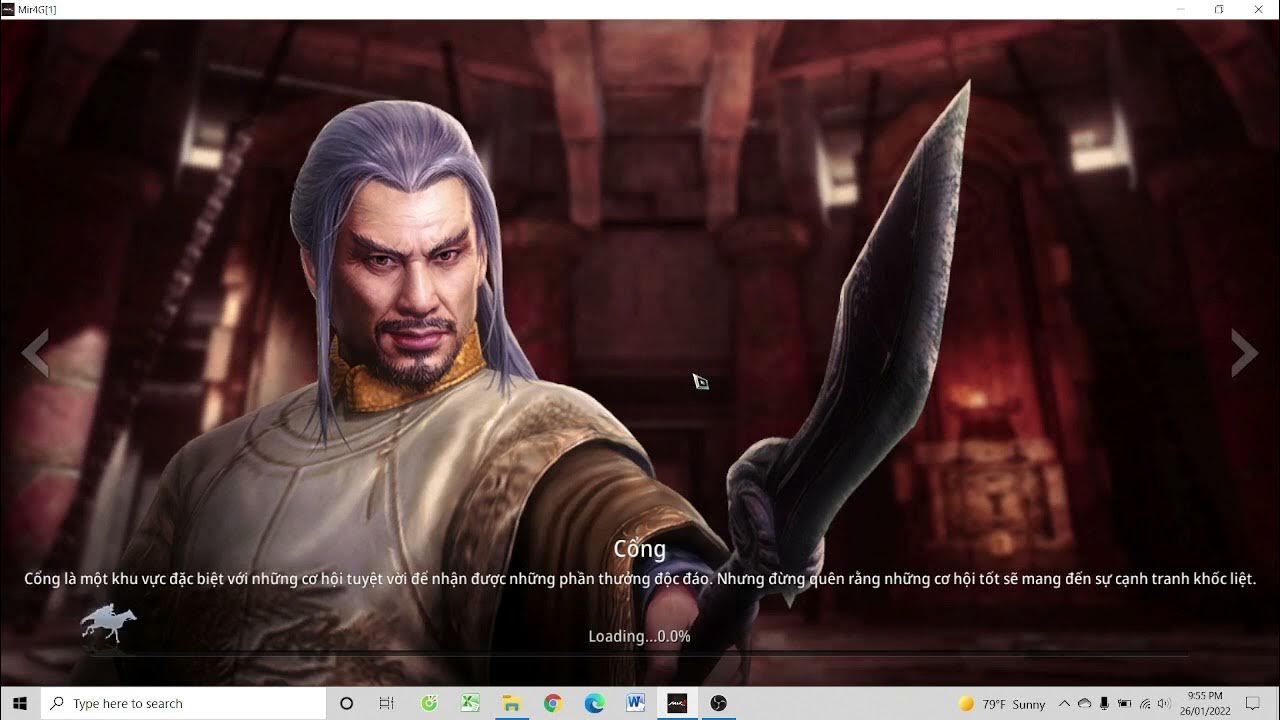Click the loading progress bar
The image size is (1280, 720).
point(640,653)
